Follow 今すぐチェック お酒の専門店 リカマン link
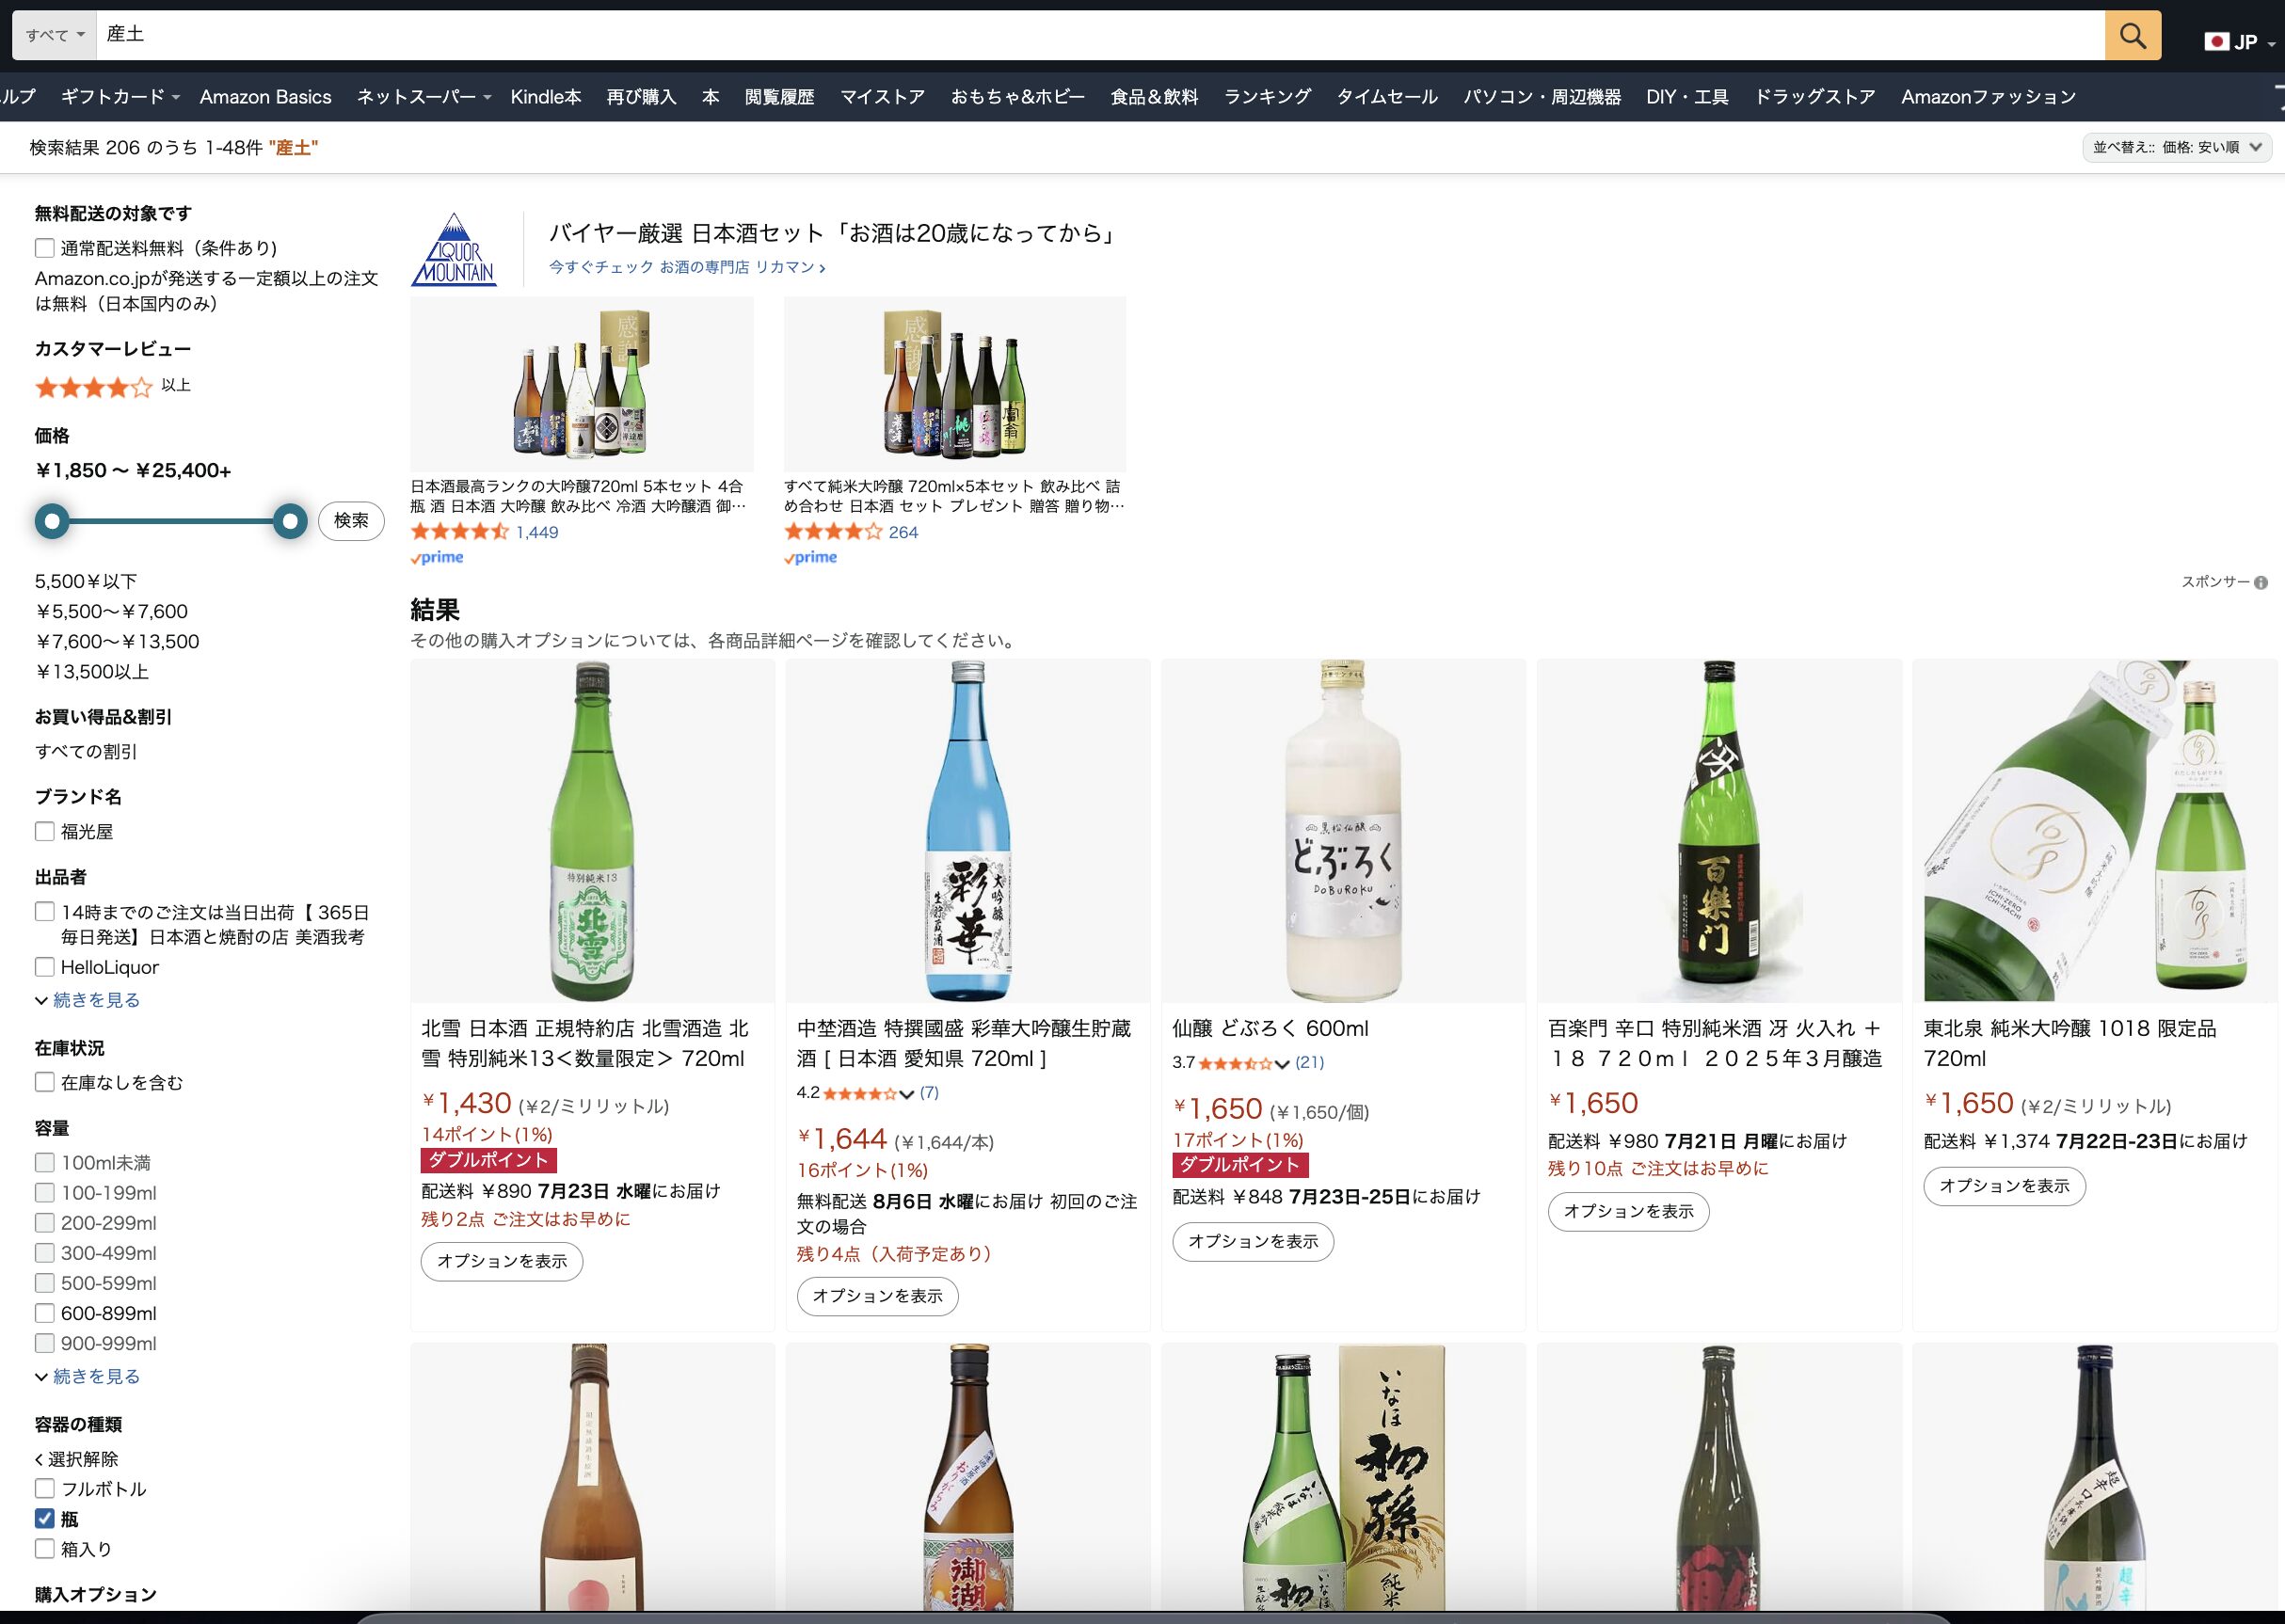 [x=687, y=267]
